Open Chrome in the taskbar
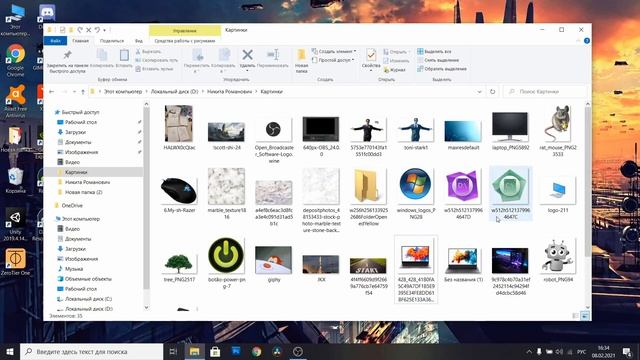This screenshot has height=360, width=640. (256, 351)
